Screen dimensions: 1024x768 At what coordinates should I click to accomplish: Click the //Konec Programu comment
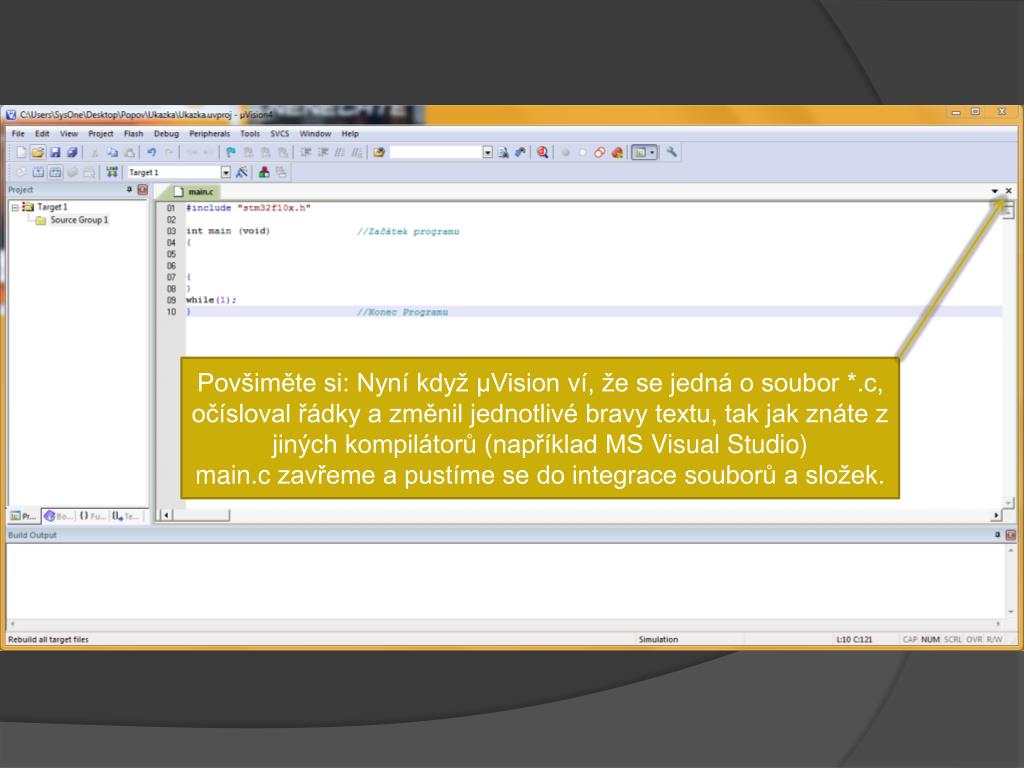coord(402,312)
